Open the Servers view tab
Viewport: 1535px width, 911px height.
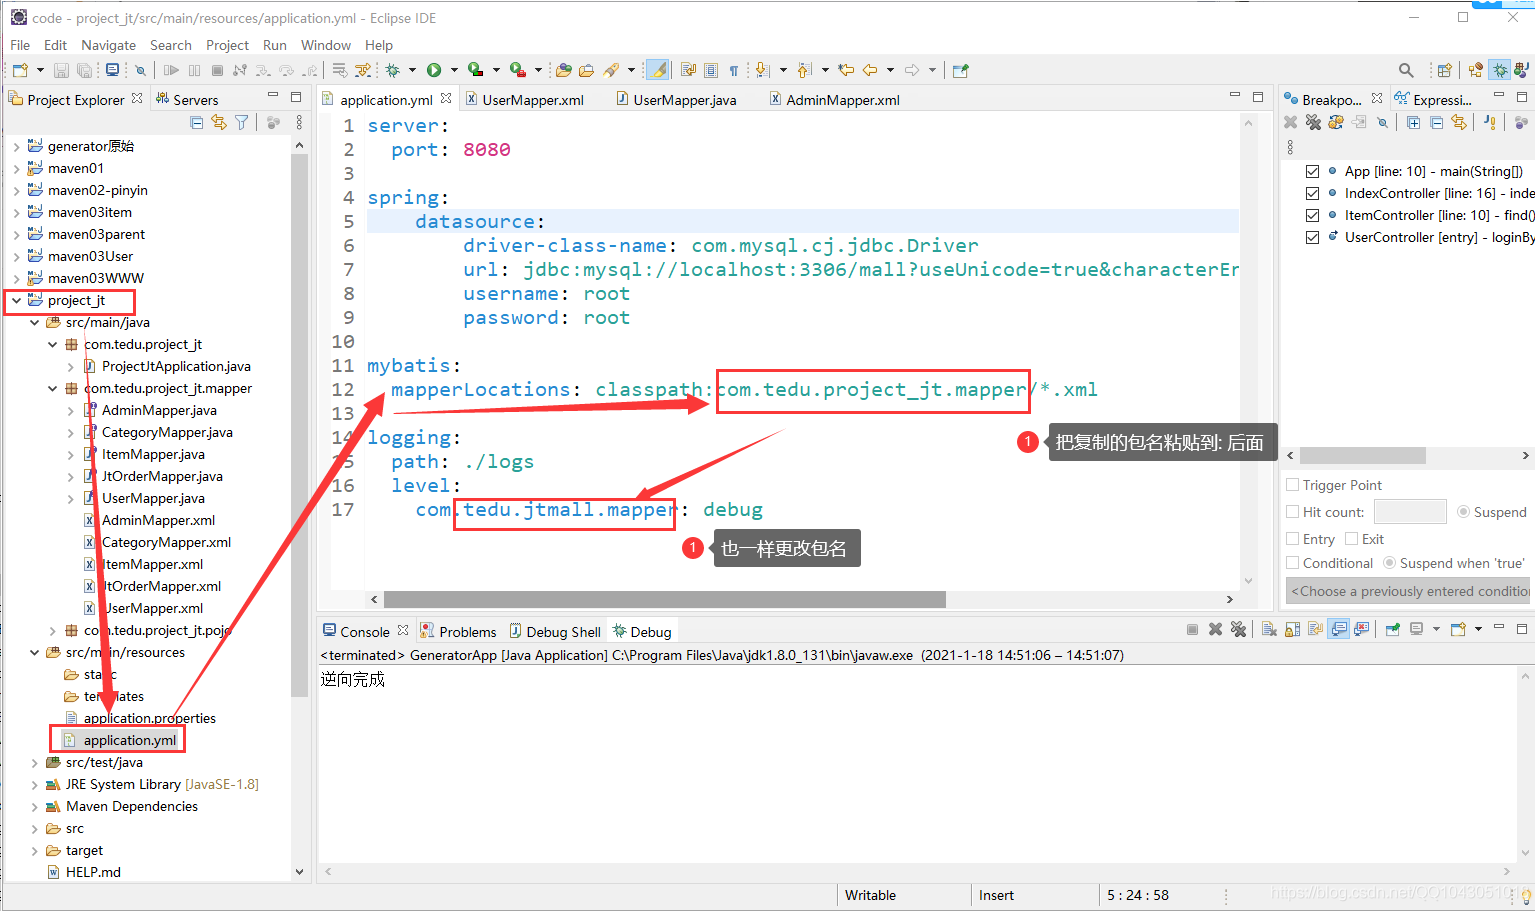tap(186, 100)
